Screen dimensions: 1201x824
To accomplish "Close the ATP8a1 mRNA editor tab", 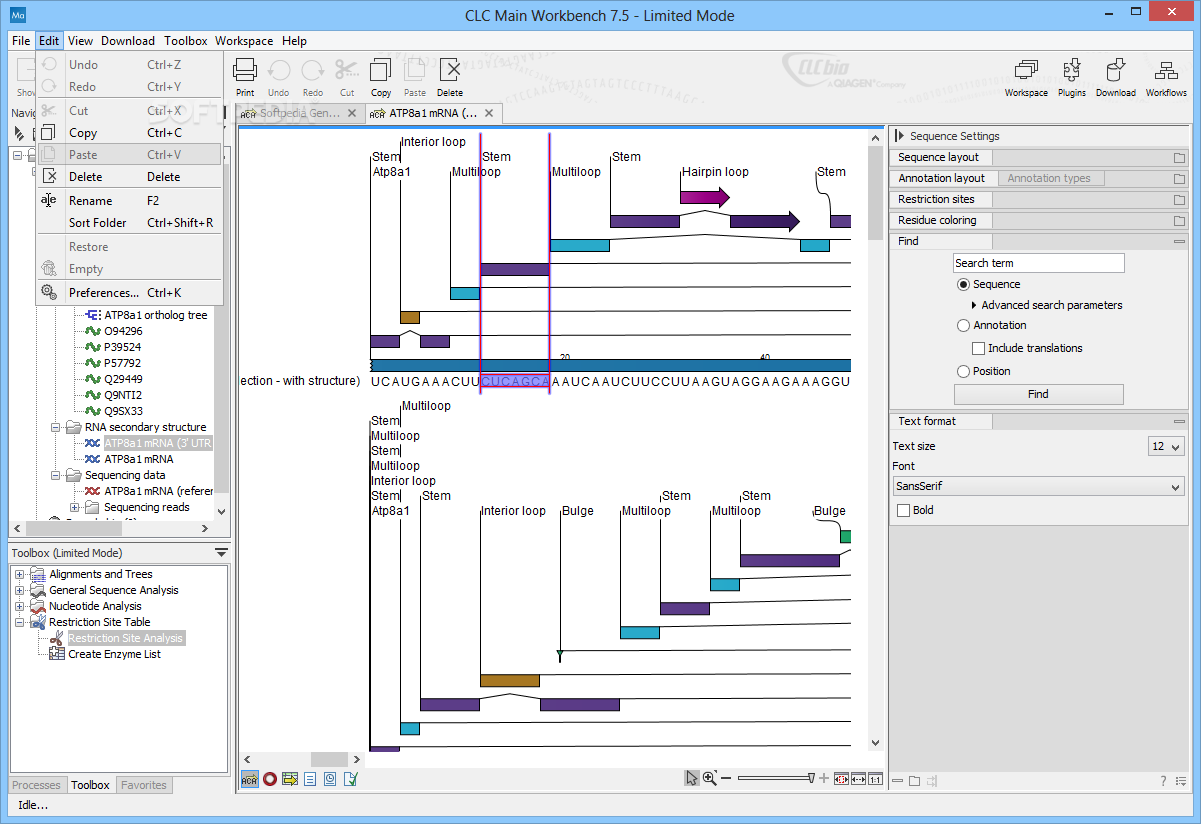I will pyautogui.click(x=491, y=113).
